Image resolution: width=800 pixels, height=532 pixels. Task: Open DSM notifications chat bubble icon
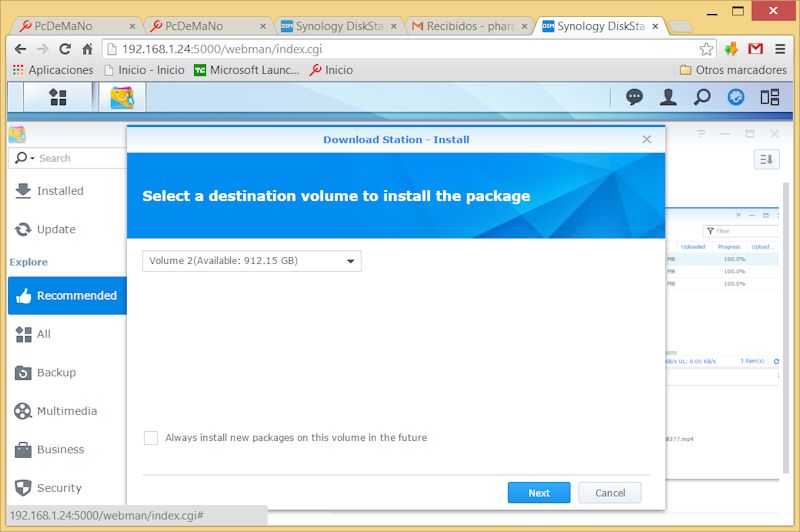634,97
